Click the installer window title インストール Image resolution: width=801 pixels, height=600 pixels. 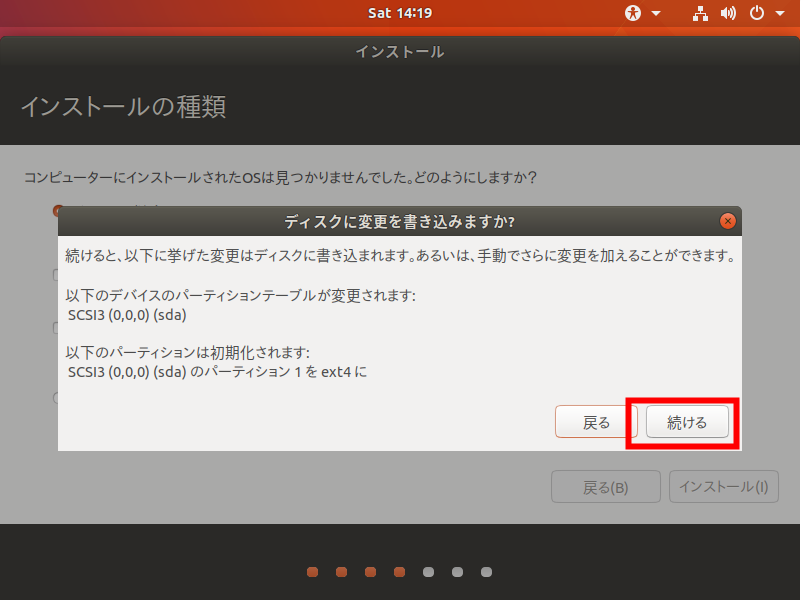click(x=399, y=52)
